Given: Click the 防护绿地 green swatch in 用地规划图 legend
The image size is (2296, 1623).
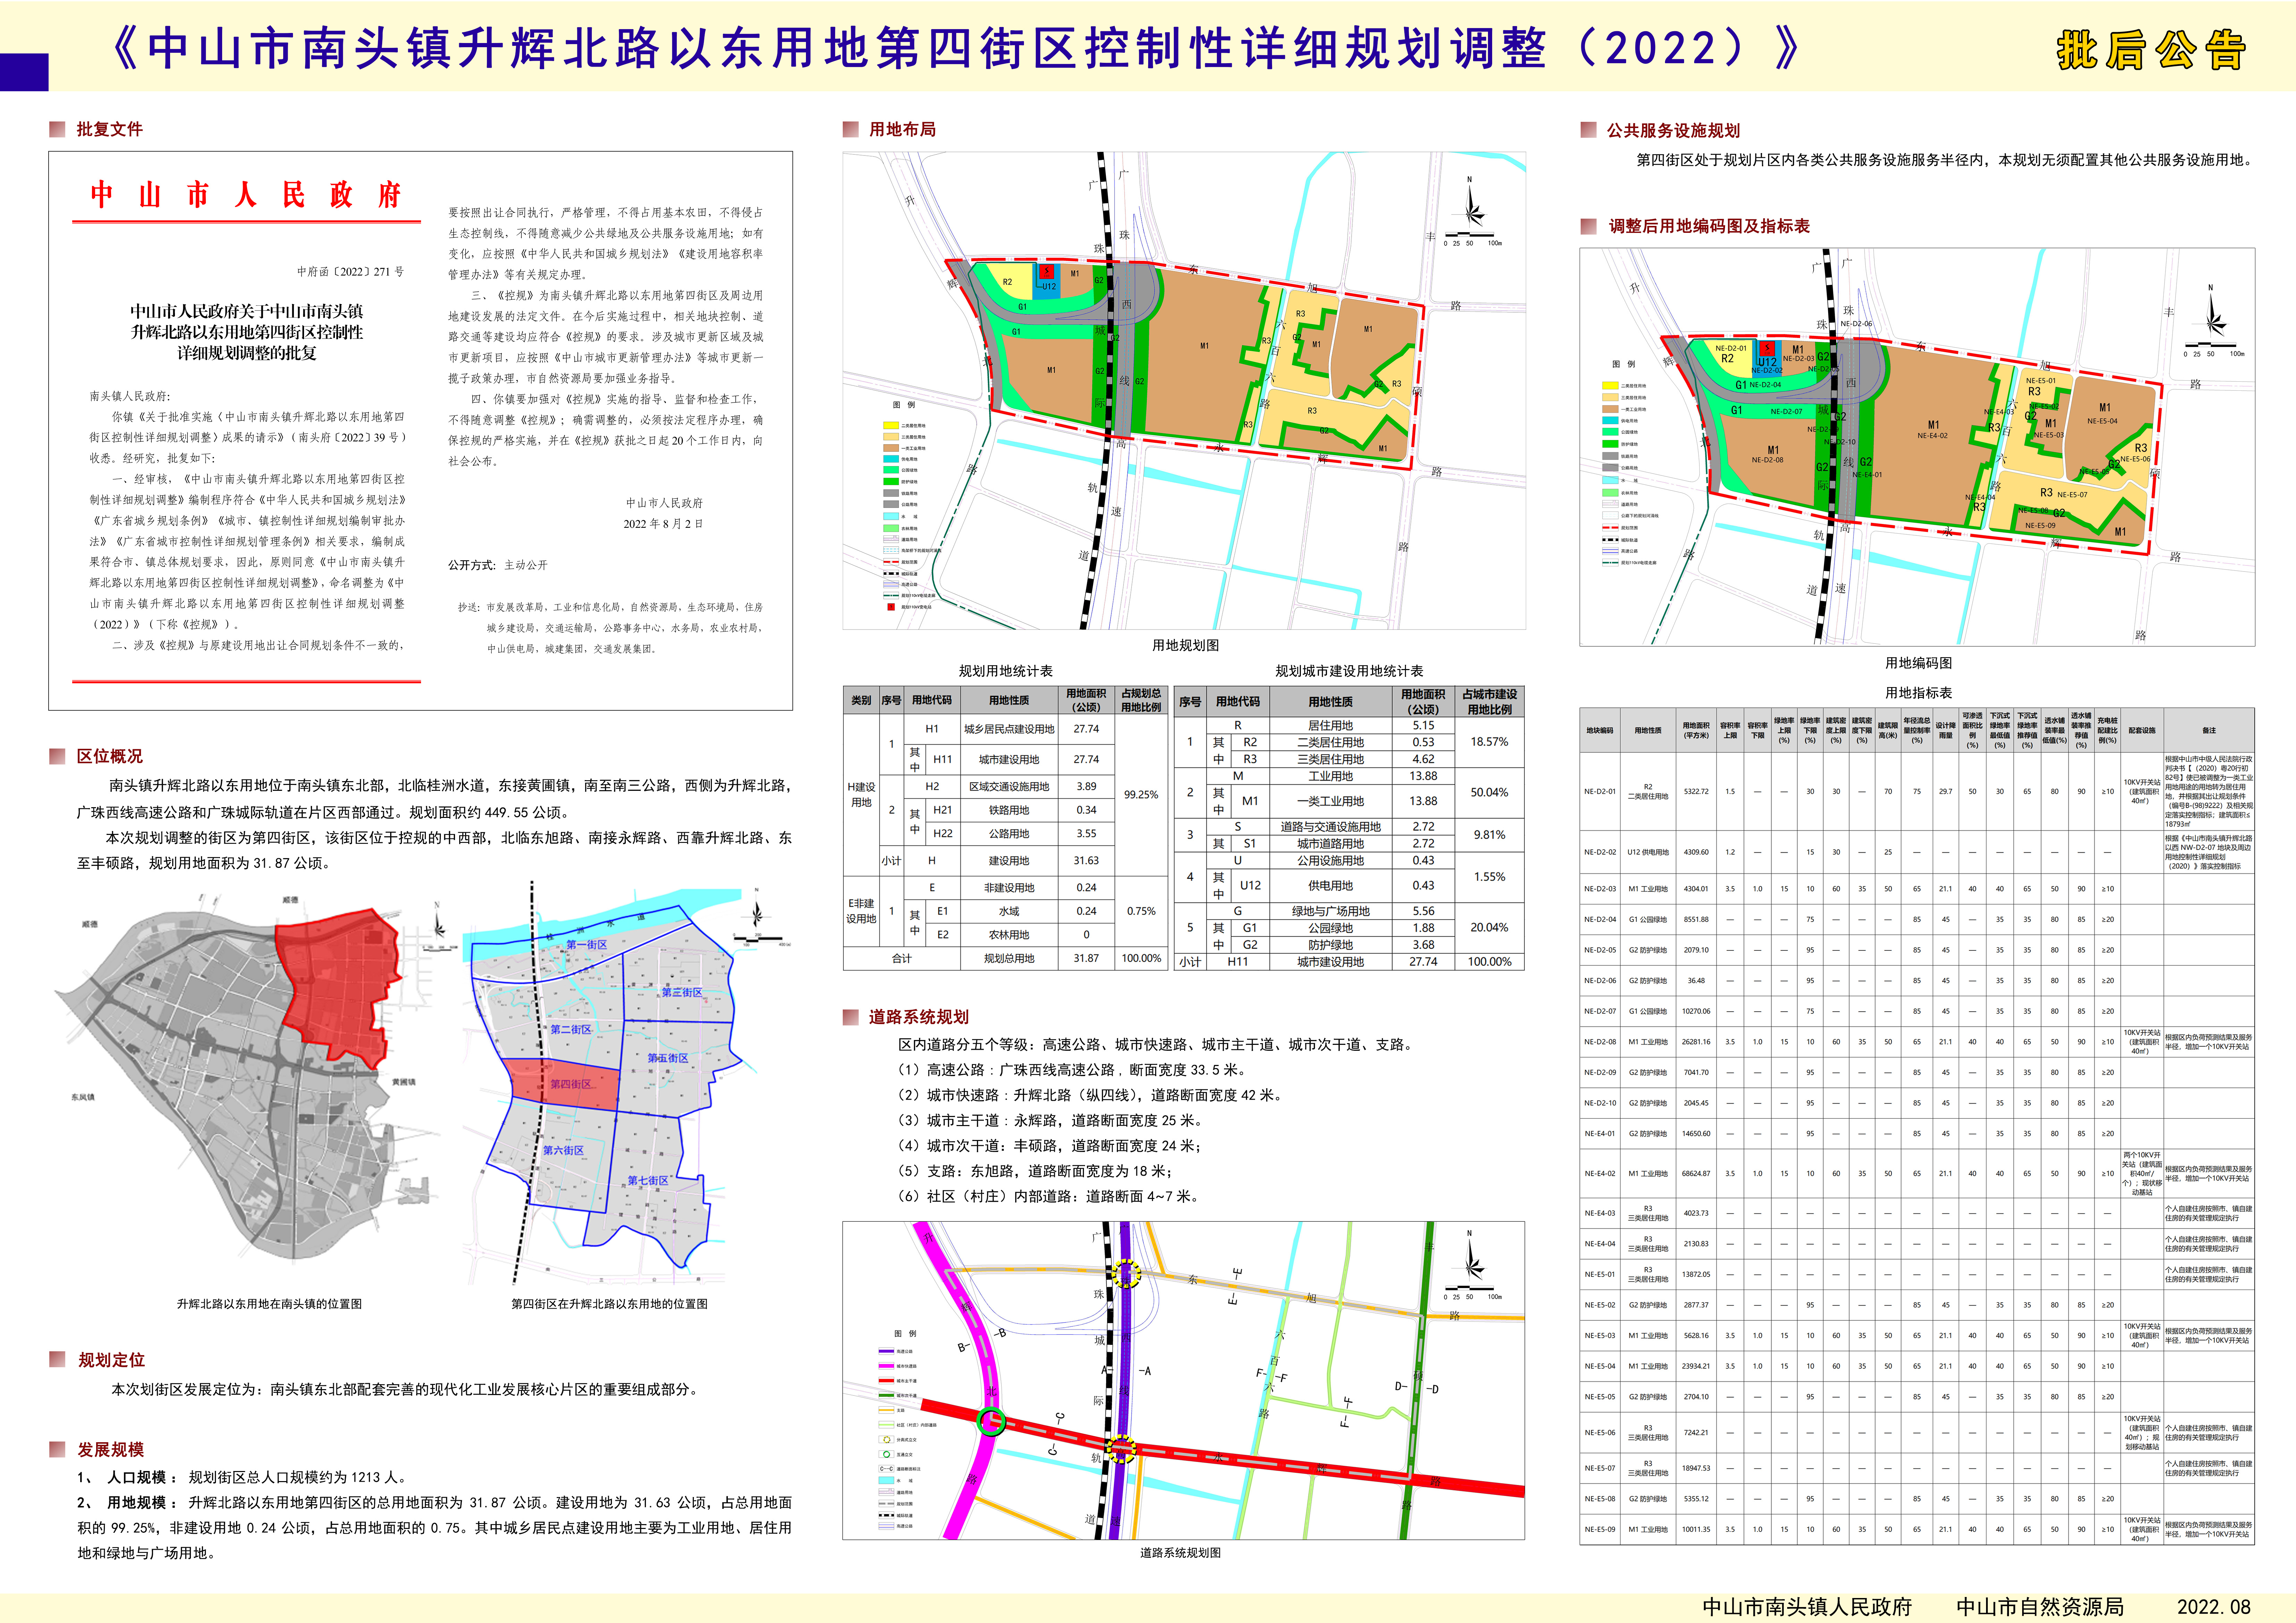Looking at the screenshot, I should pos(891,482).
